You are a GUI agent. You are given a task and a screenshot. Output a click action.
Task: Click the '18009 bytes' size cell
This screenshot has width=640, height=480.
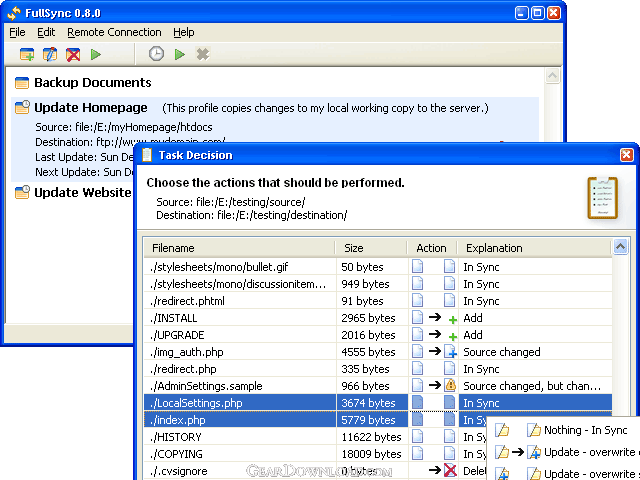371,454
